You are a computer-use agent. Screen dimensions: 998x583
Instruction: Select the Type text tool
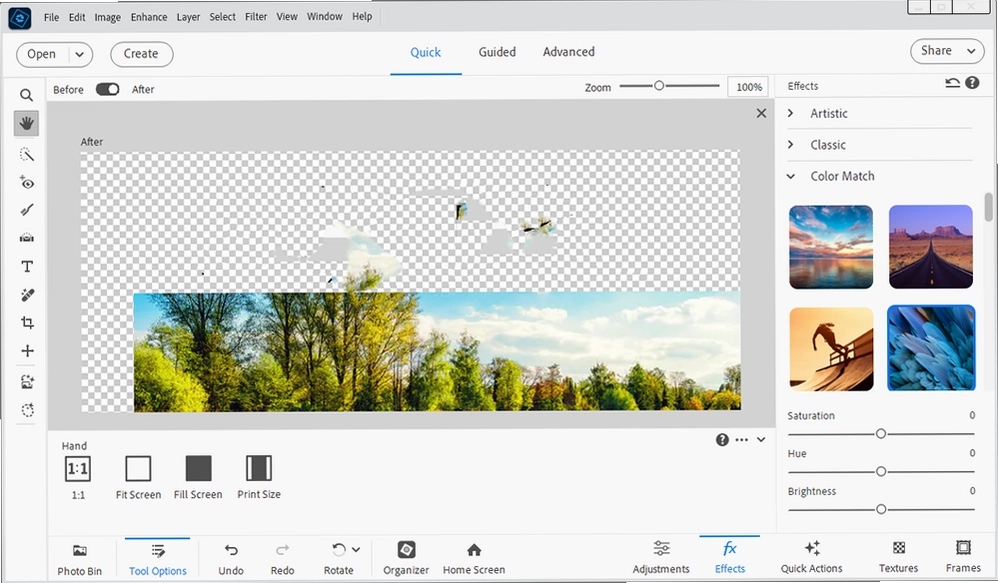[27, 267]
